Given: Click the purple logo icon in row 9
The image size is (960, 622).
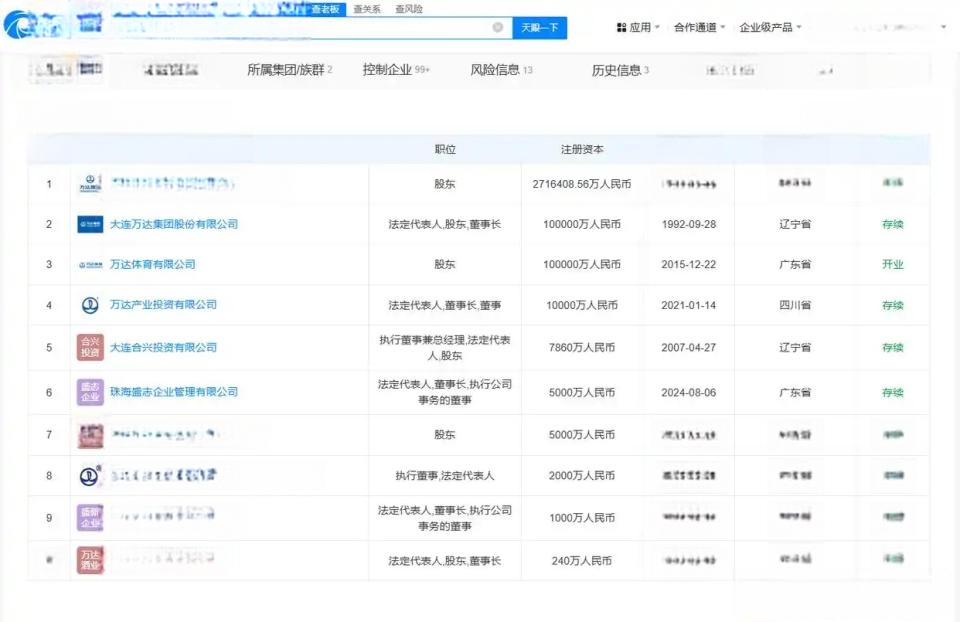Looking at the screenshot, I should coord(90,518).
